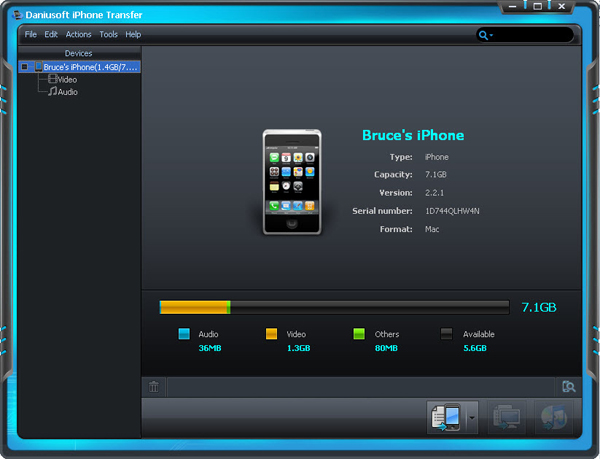The width and height of the screenshot is (600, 459).
Task: Open the File menu
Action: [31, 34]
